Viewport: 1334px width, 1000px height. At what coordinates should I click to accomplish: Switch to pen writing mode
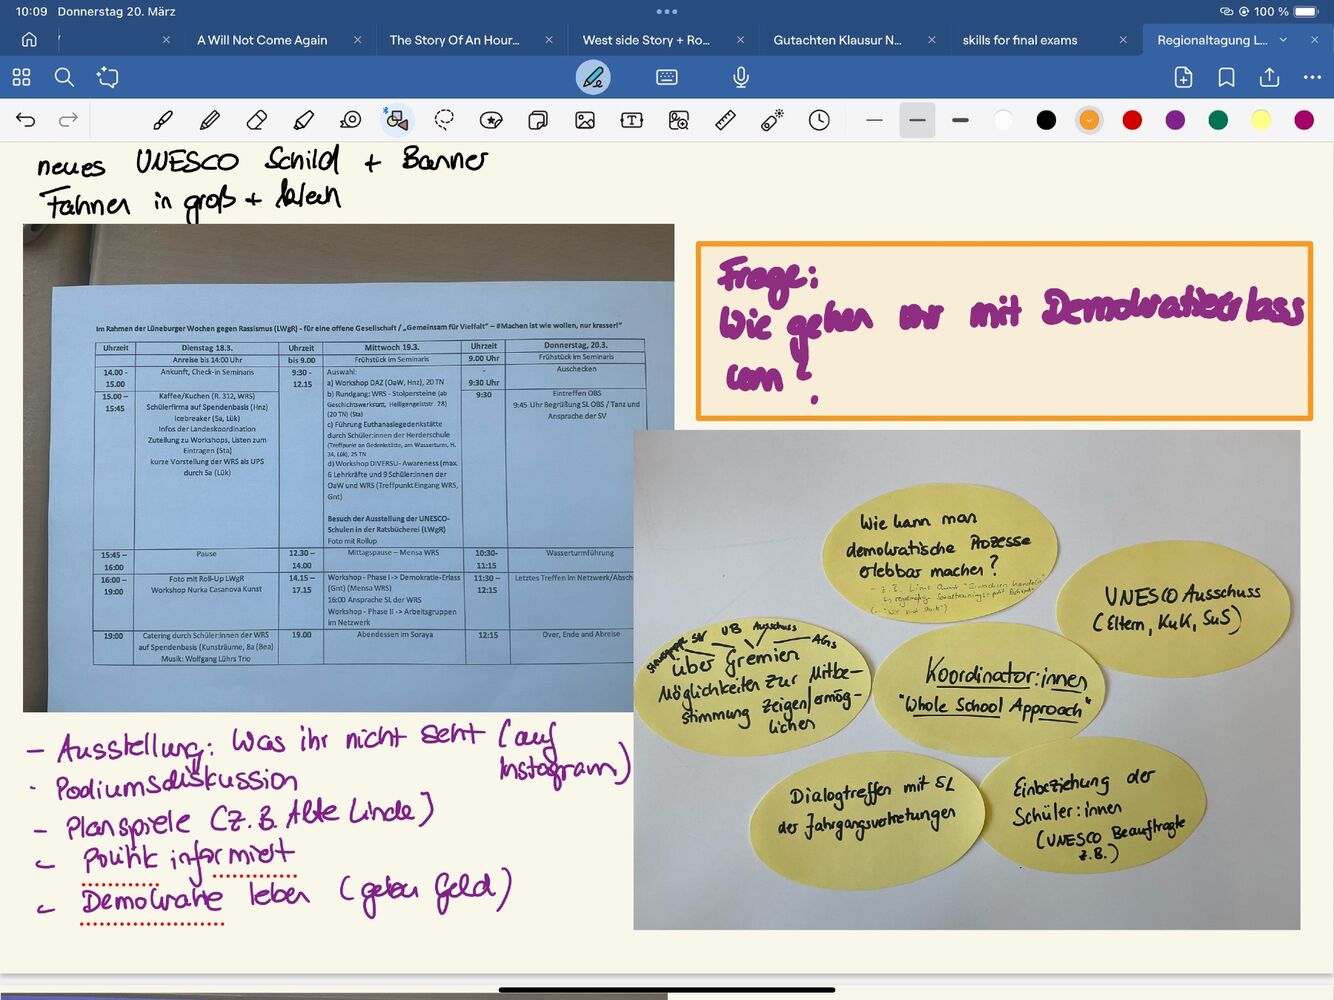click(593, 77)
